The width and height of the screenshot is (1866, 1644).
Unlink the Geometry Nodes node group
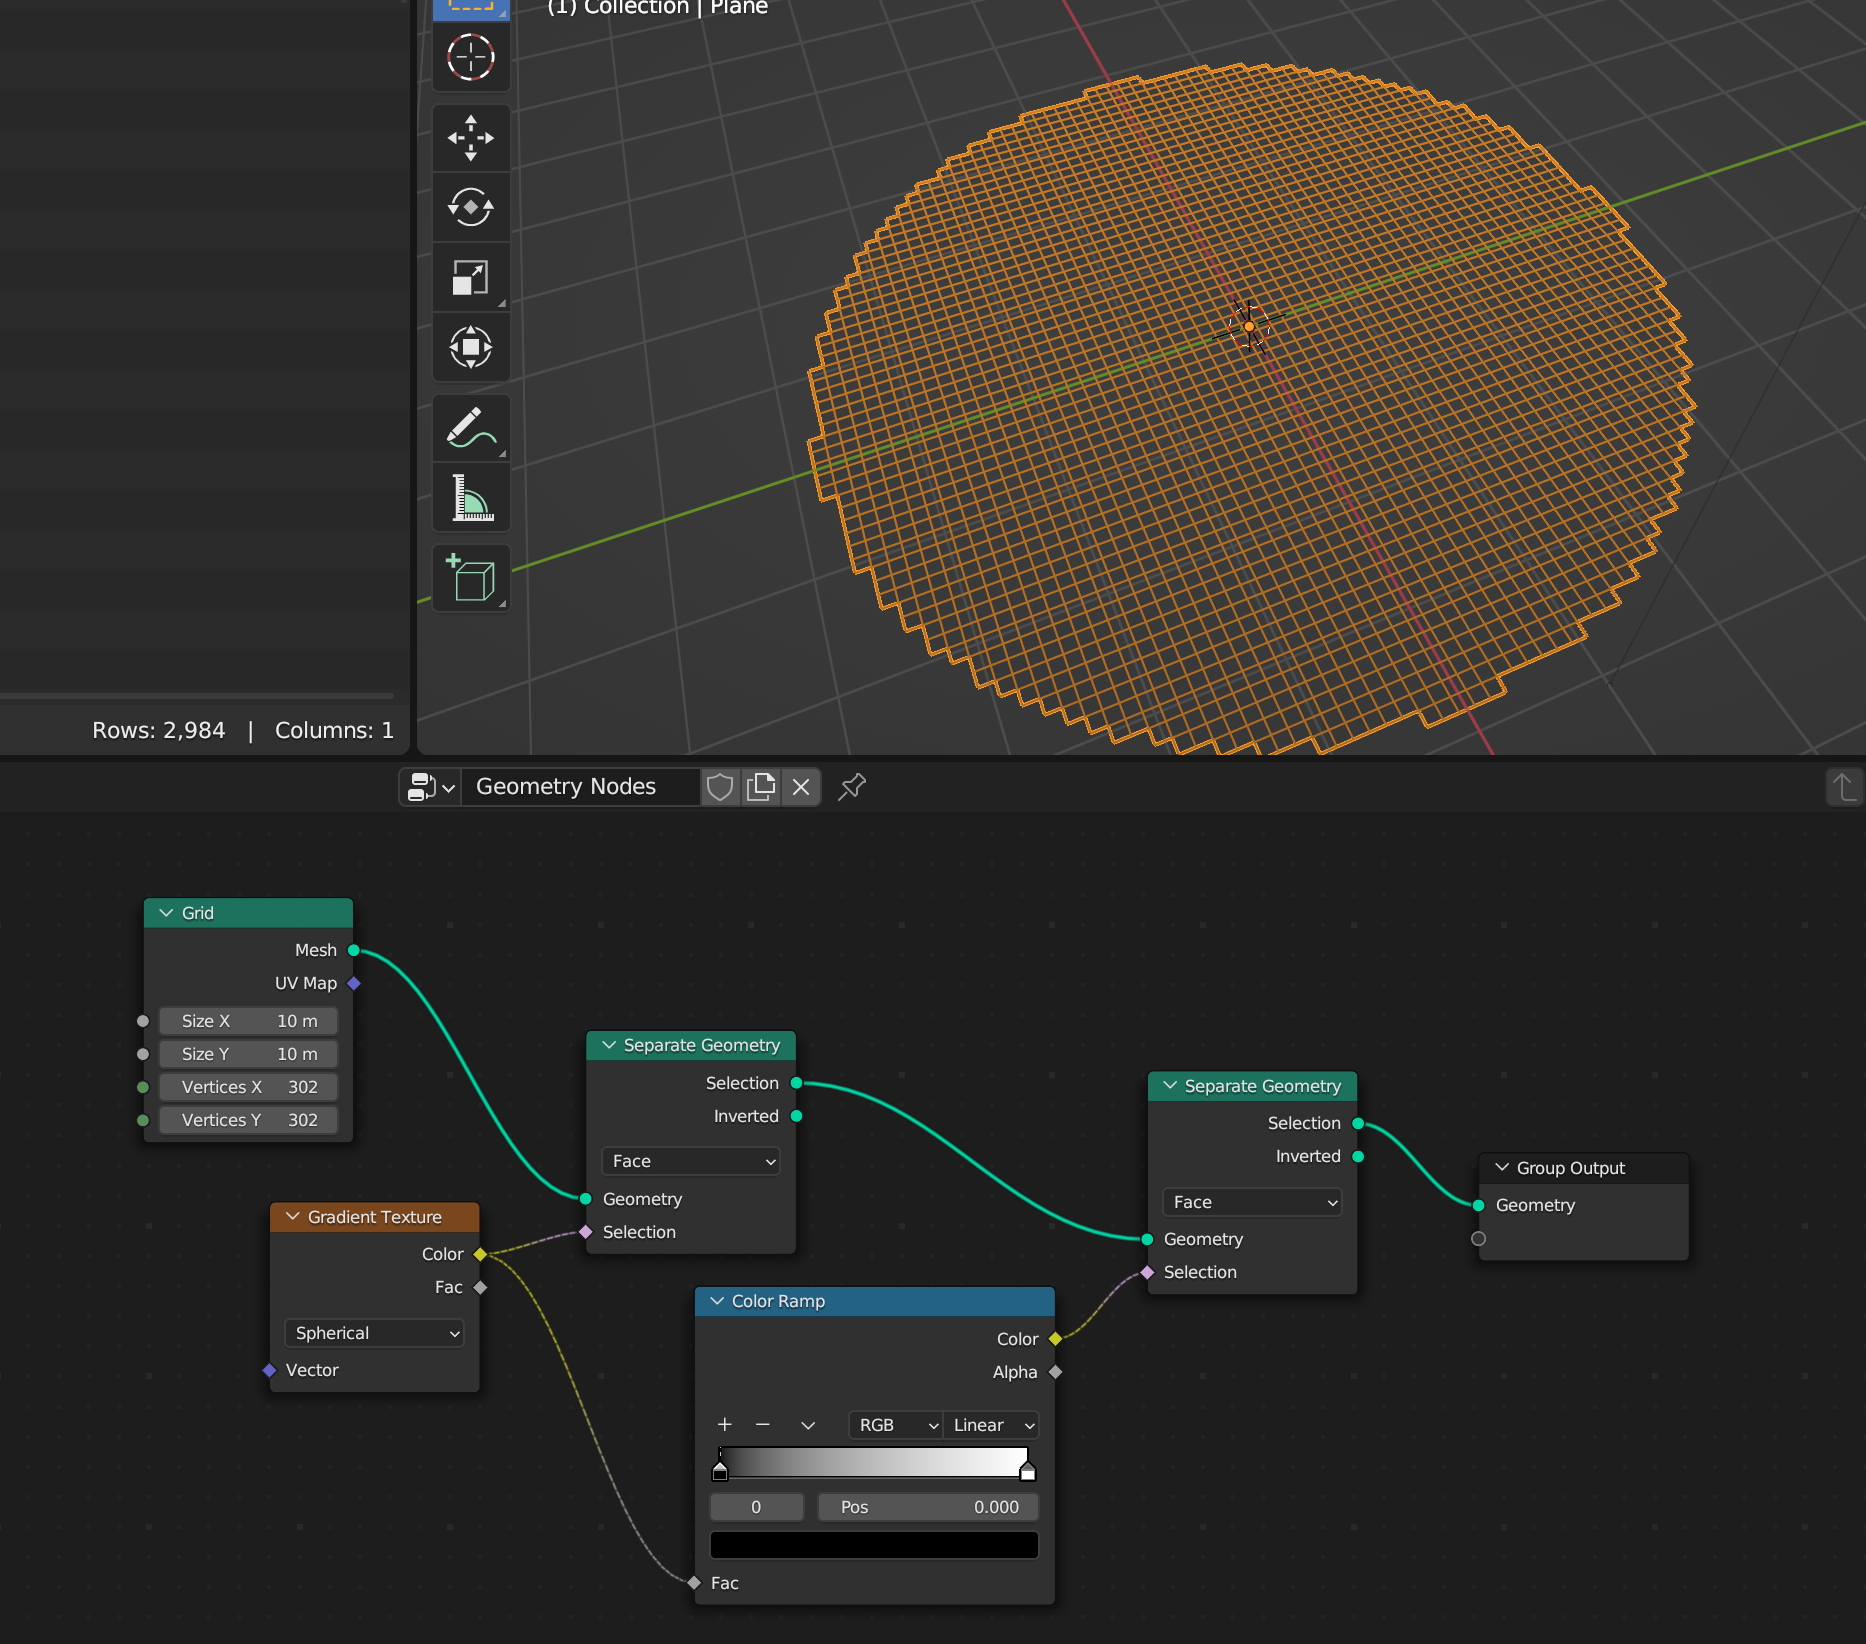pos(801,787)
